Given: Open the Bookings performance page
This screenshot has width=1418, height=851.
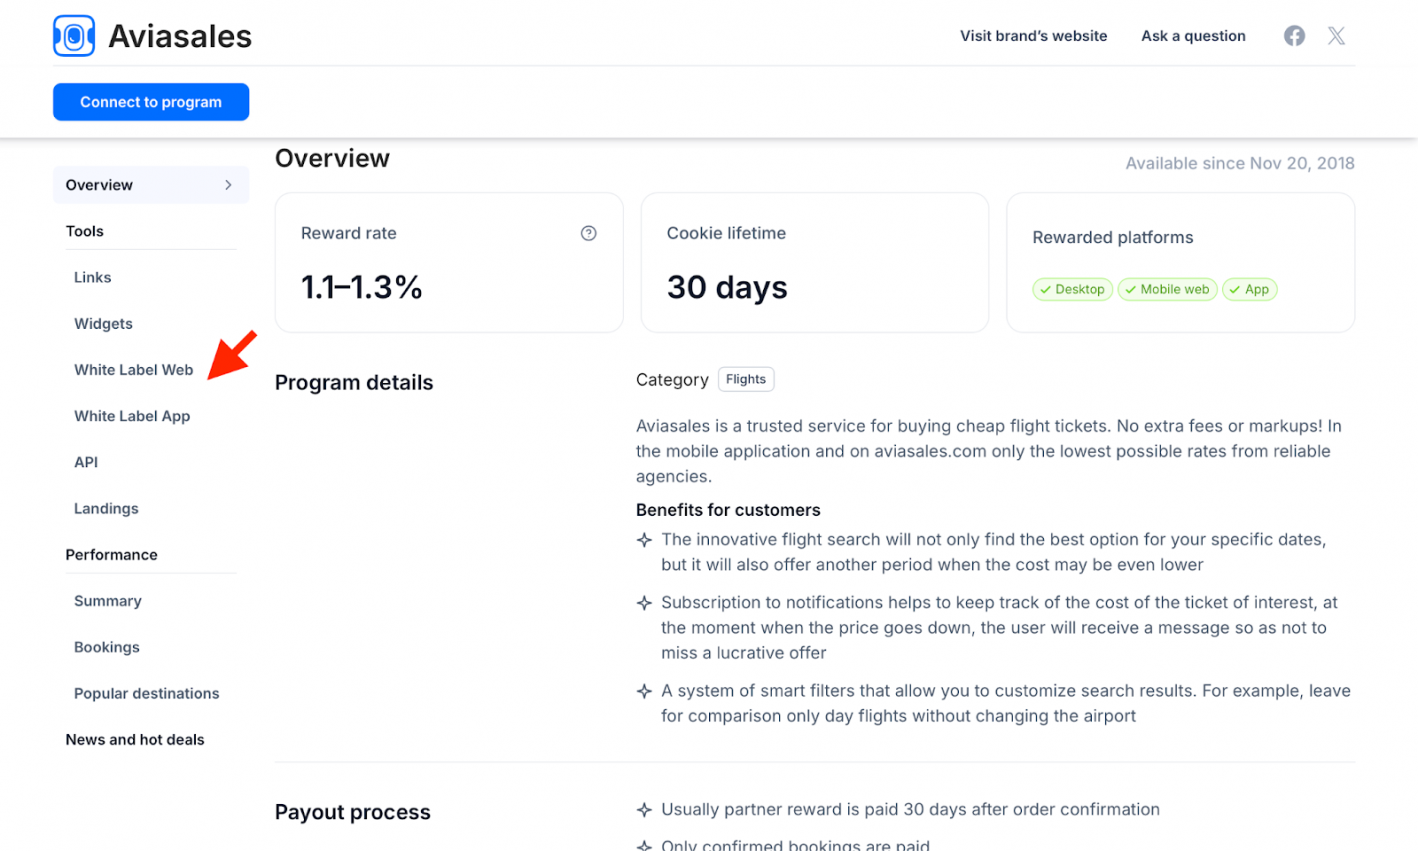Looking at the screenshot, I should tap(107, 647).
